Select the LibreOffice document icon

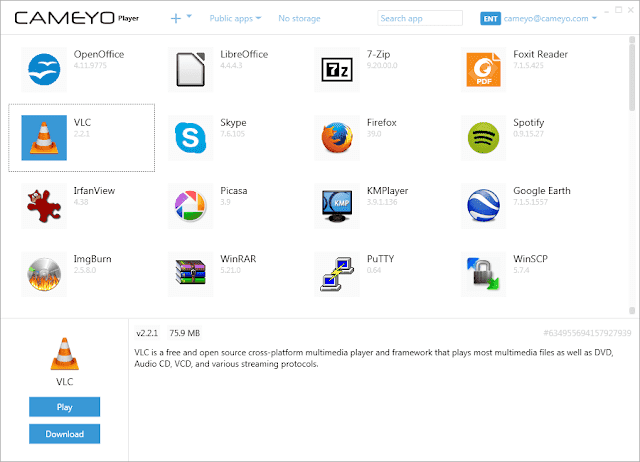click(x=191, y=69)
